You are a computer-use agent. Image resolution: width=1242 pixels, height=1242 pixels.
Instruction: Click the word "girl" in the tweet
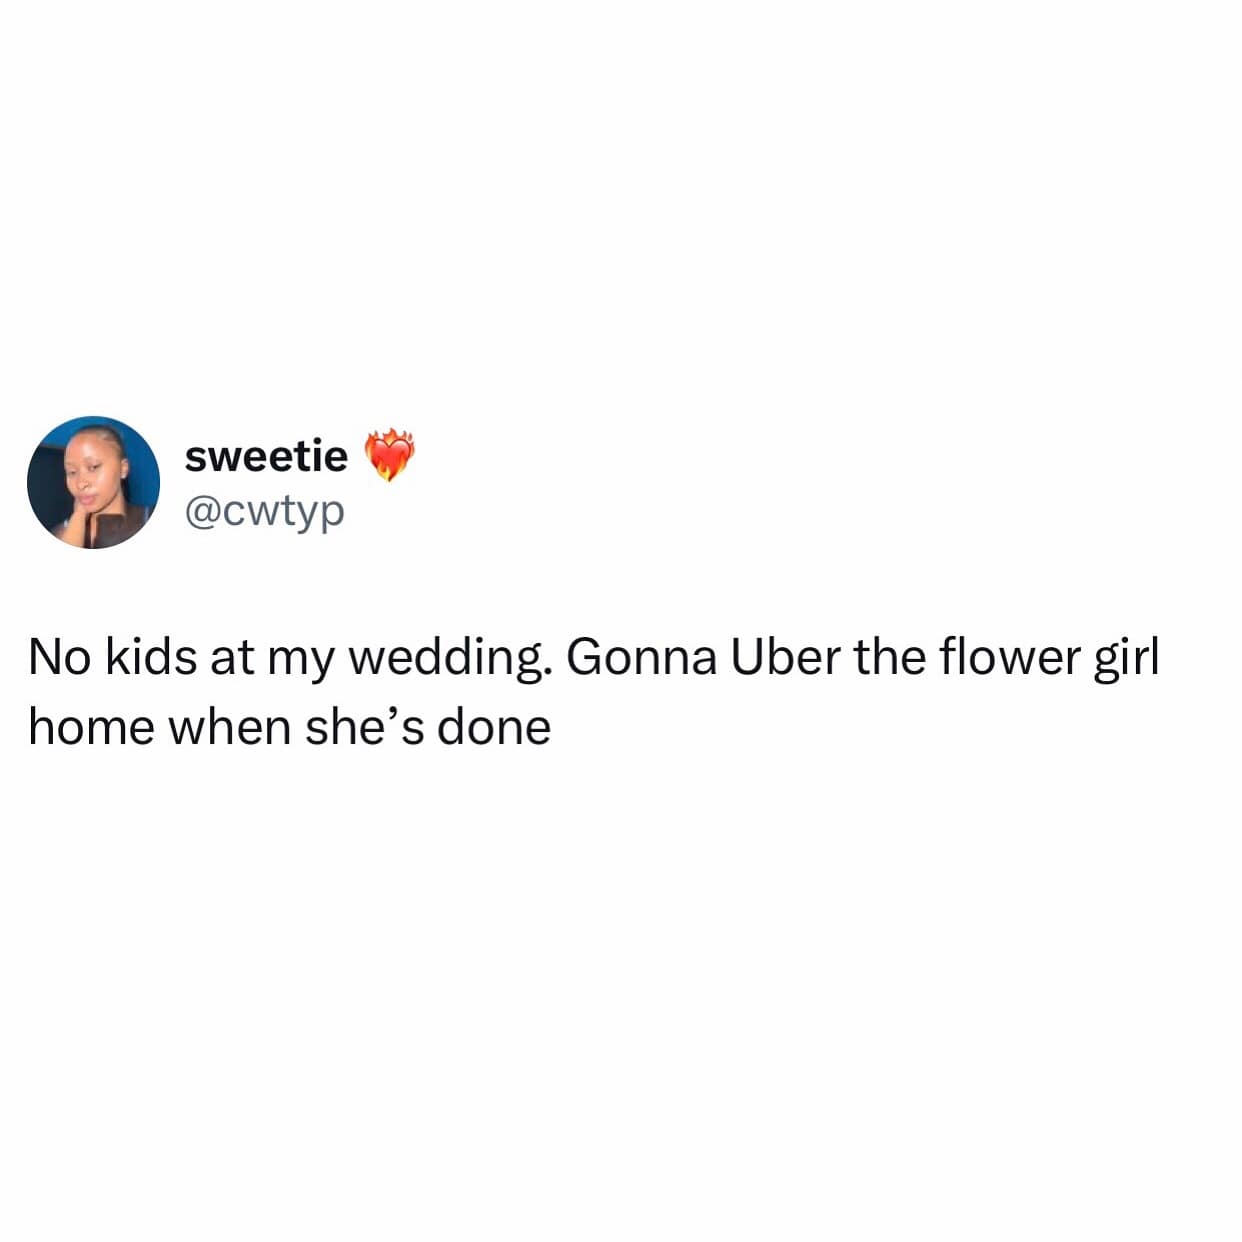tap(1125, 660)
